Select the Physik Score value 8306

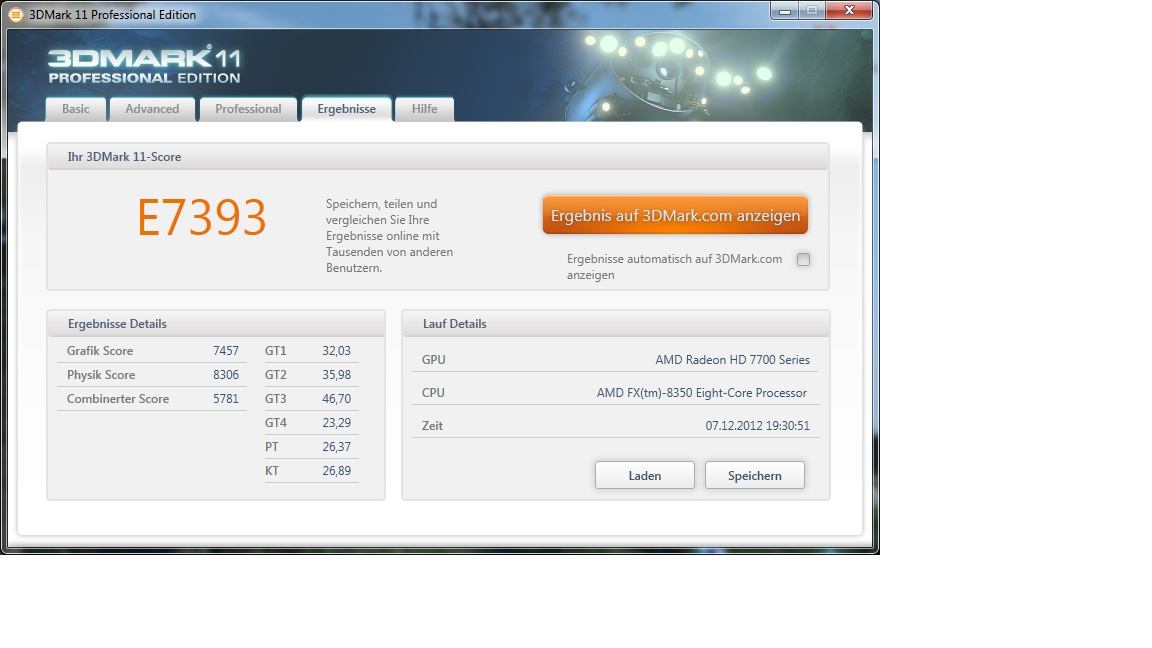coord(226,375)
